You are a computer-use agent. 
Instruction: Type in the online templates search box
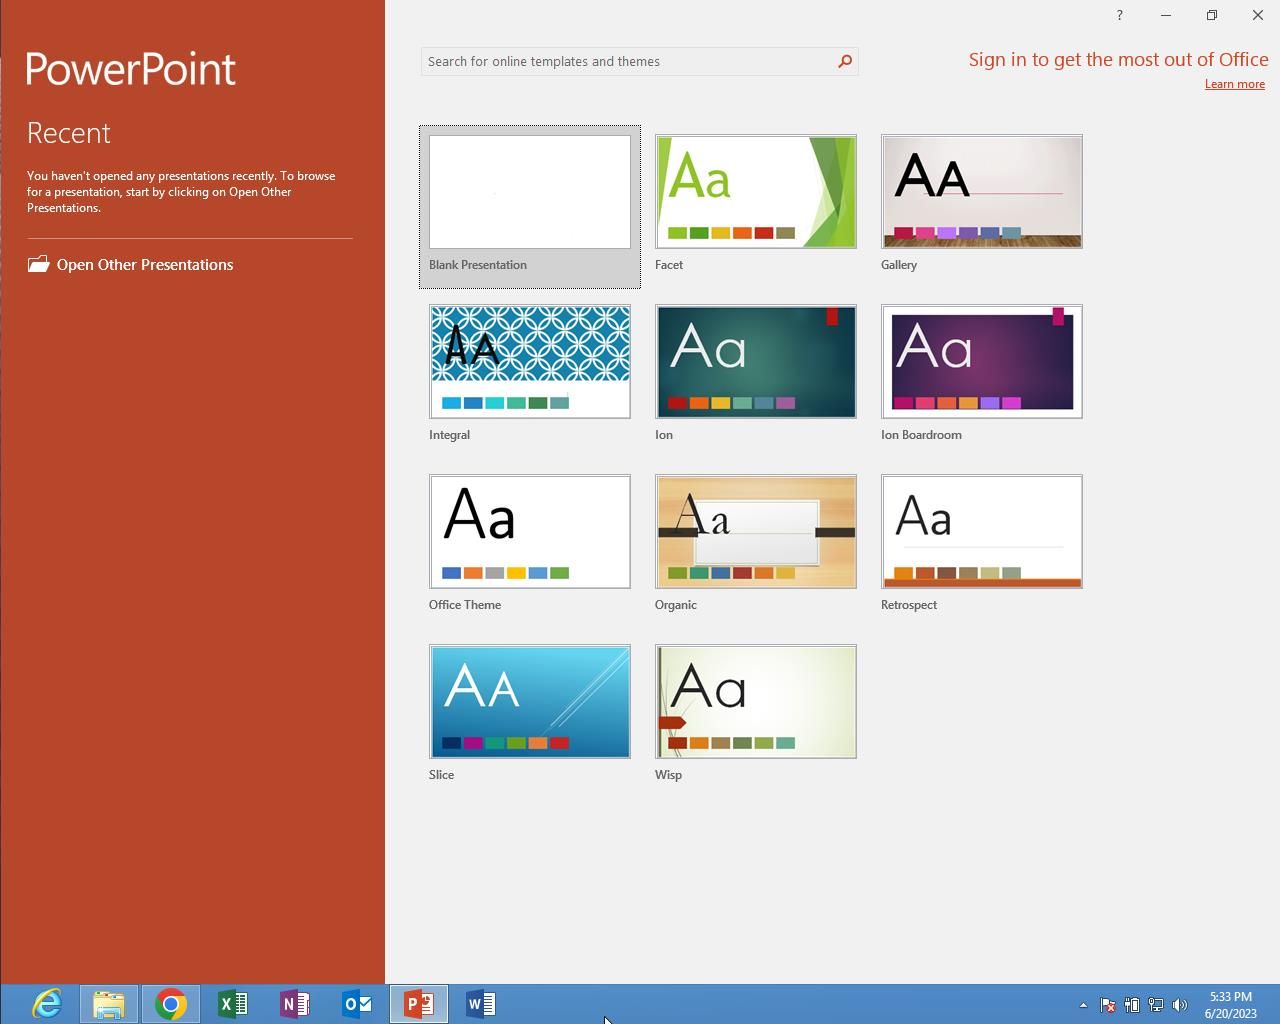tap(628, 61)
